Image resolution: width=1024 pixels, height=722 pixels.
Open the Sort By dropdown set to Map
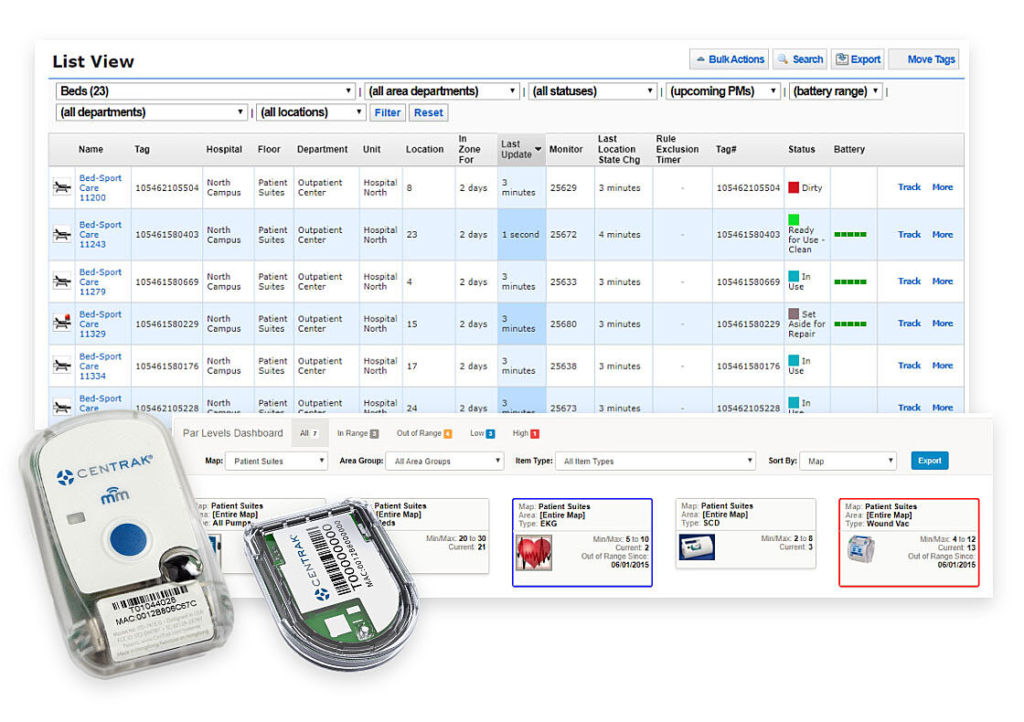(848, 460)
